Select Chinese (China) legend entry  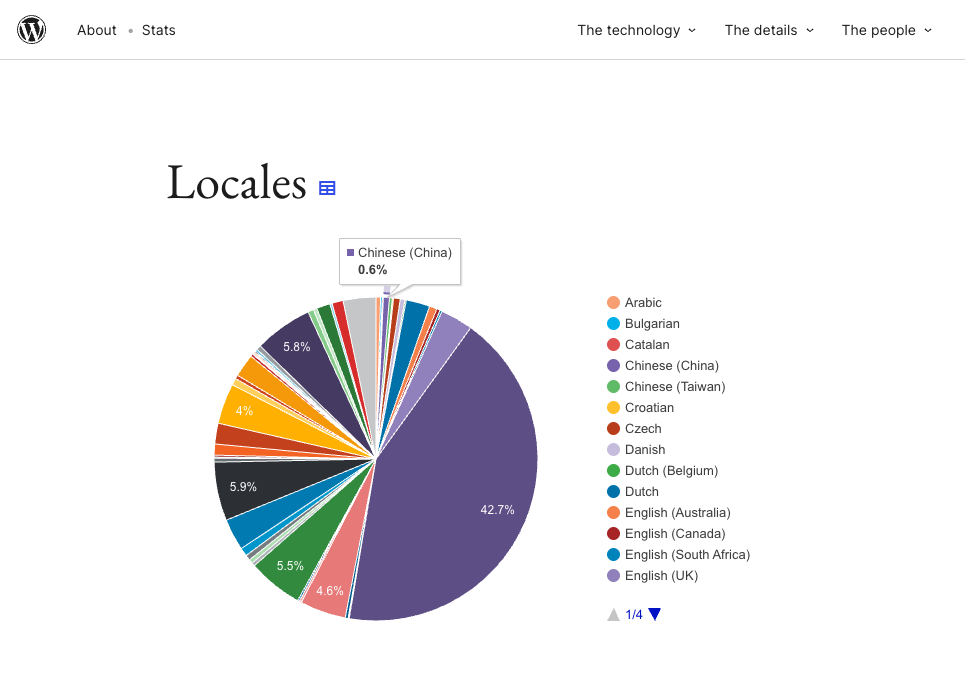pyautogui.click(x=671, y=366)
